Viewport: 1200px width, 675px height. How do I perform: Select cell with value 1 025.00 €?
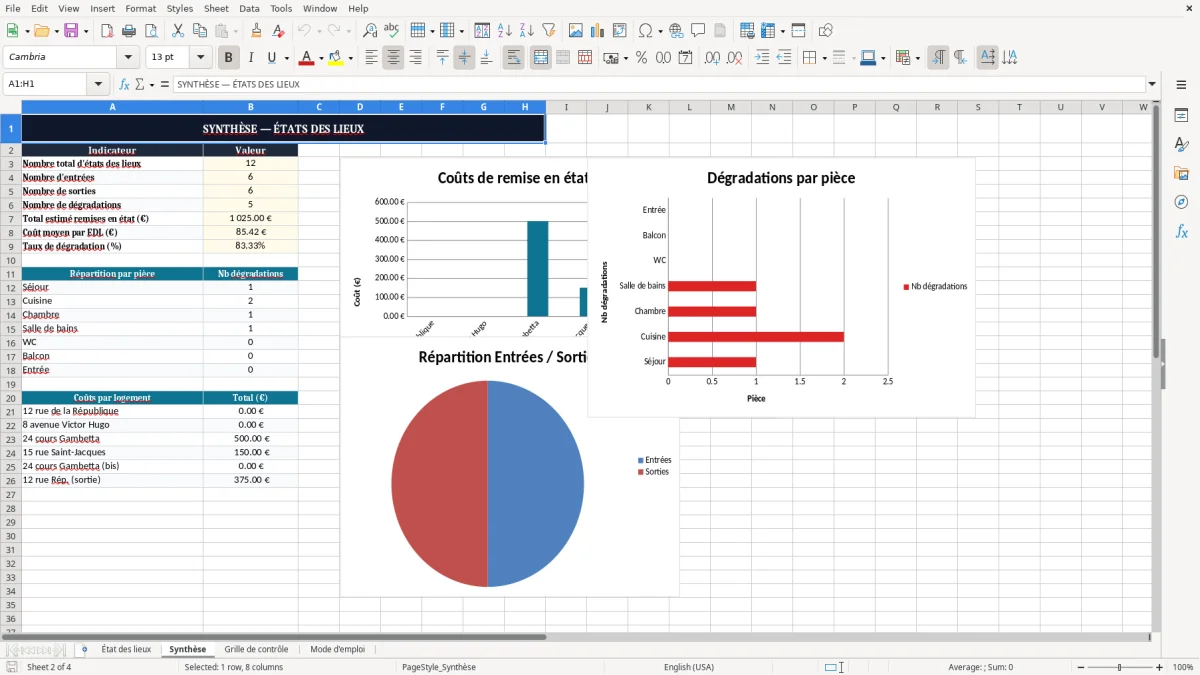pos(250,218)
